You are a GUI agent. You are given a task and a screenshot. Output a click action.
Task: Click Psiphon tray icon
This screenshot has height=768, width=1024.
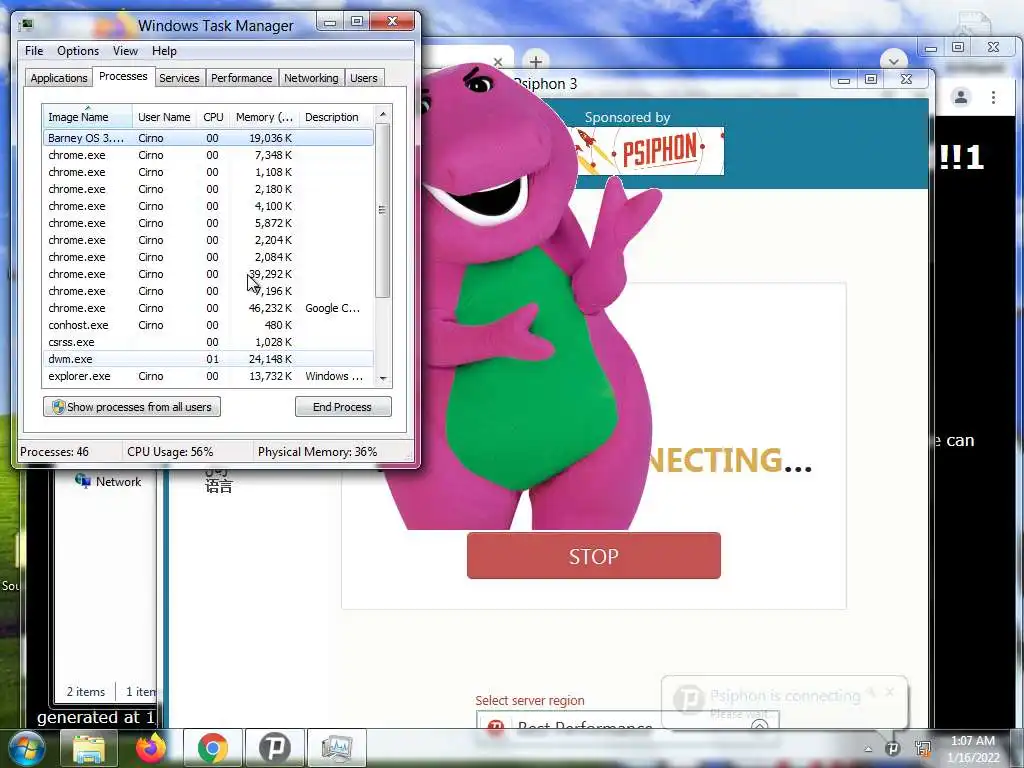892,748
